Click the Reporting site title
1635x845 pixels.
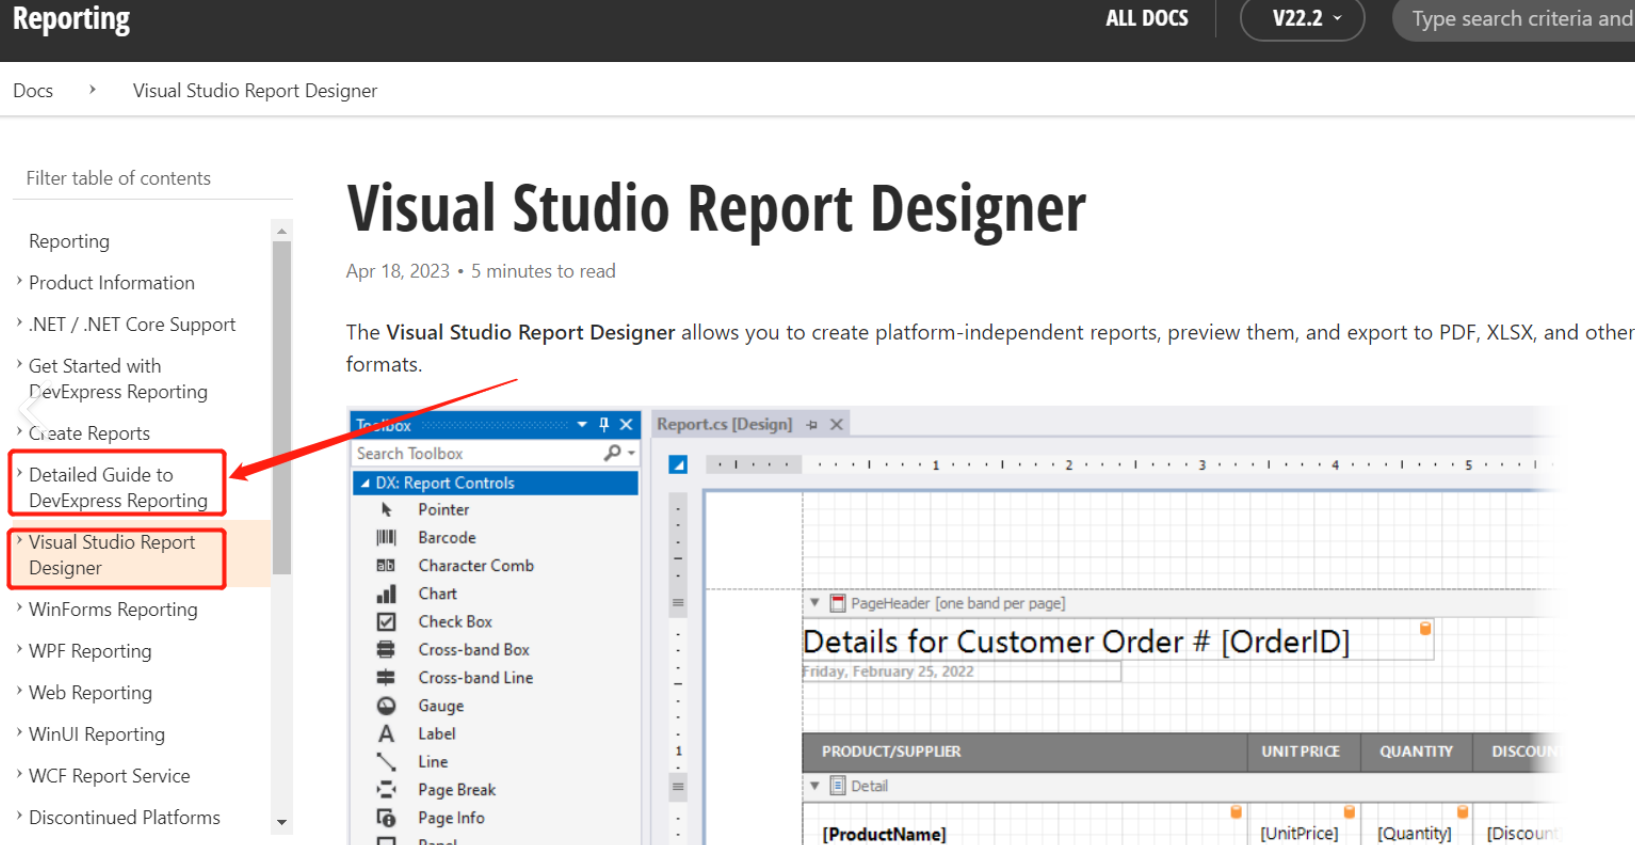(x=71, y=19)
